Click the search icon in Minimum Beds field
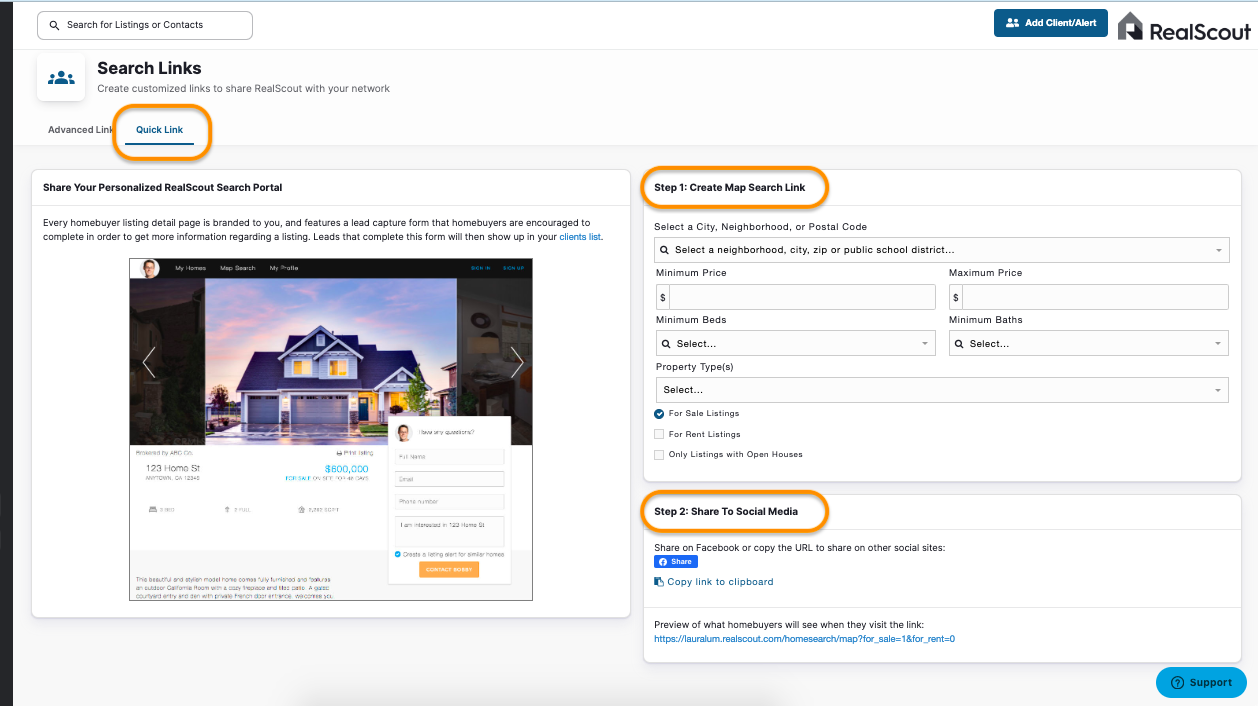 [x=667, y=344]
